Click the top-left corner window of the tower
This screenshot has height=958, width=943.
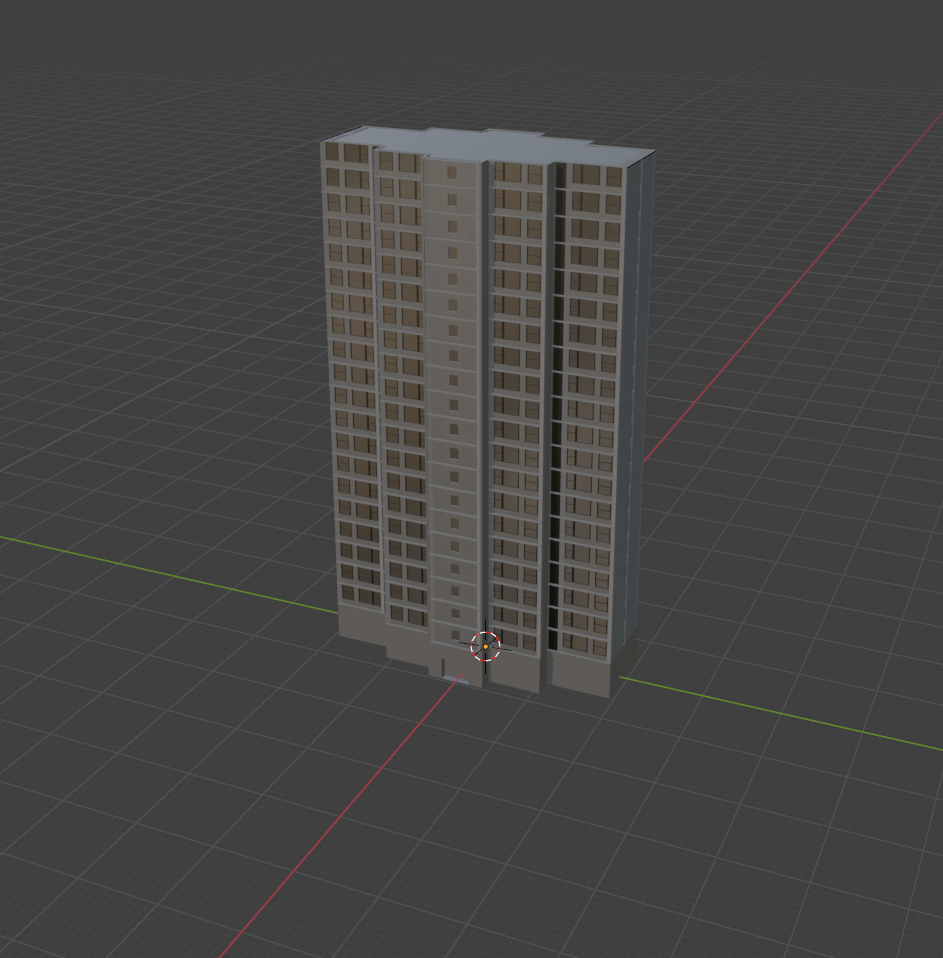tap(332, 153)
